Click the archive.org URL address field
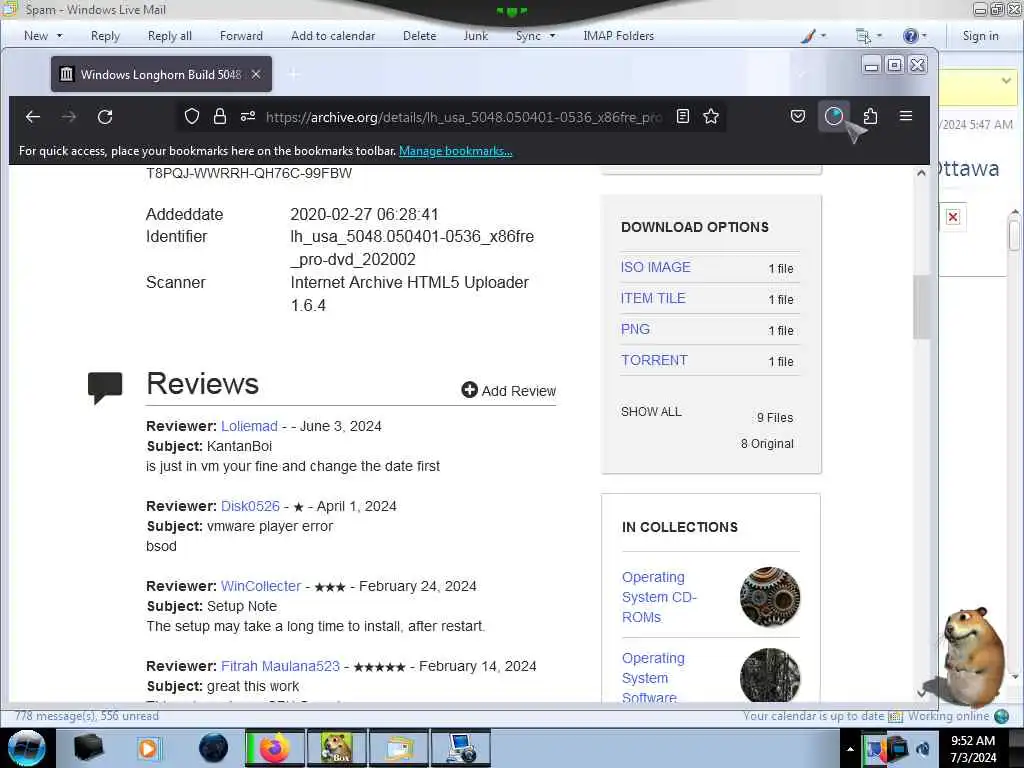The height and width of the screenshot is (768, 1024). (463, 117)
